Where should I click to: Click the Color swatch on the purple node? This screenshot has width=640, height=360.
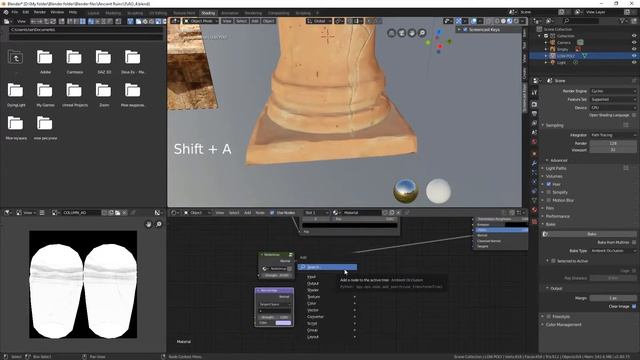[284, 323]
